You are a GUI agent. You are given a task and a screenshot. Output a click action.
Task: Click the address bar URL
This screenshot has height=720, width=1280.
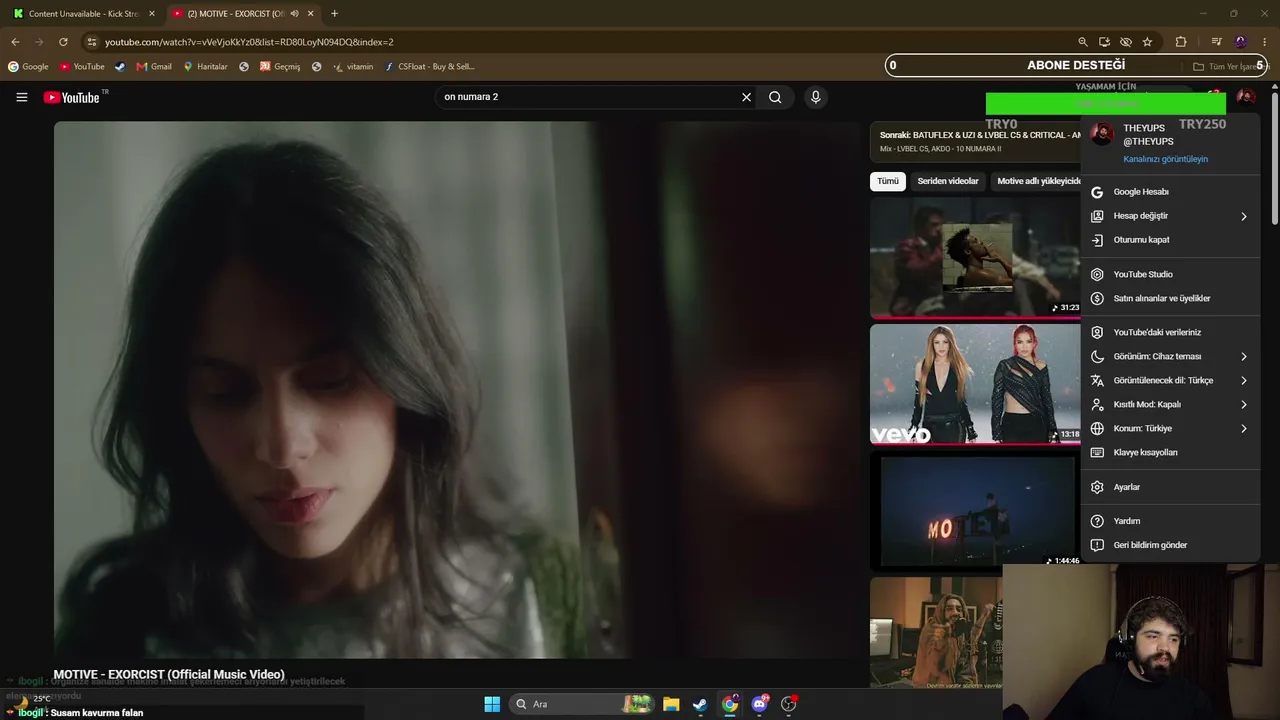click(x=249, y=42)
